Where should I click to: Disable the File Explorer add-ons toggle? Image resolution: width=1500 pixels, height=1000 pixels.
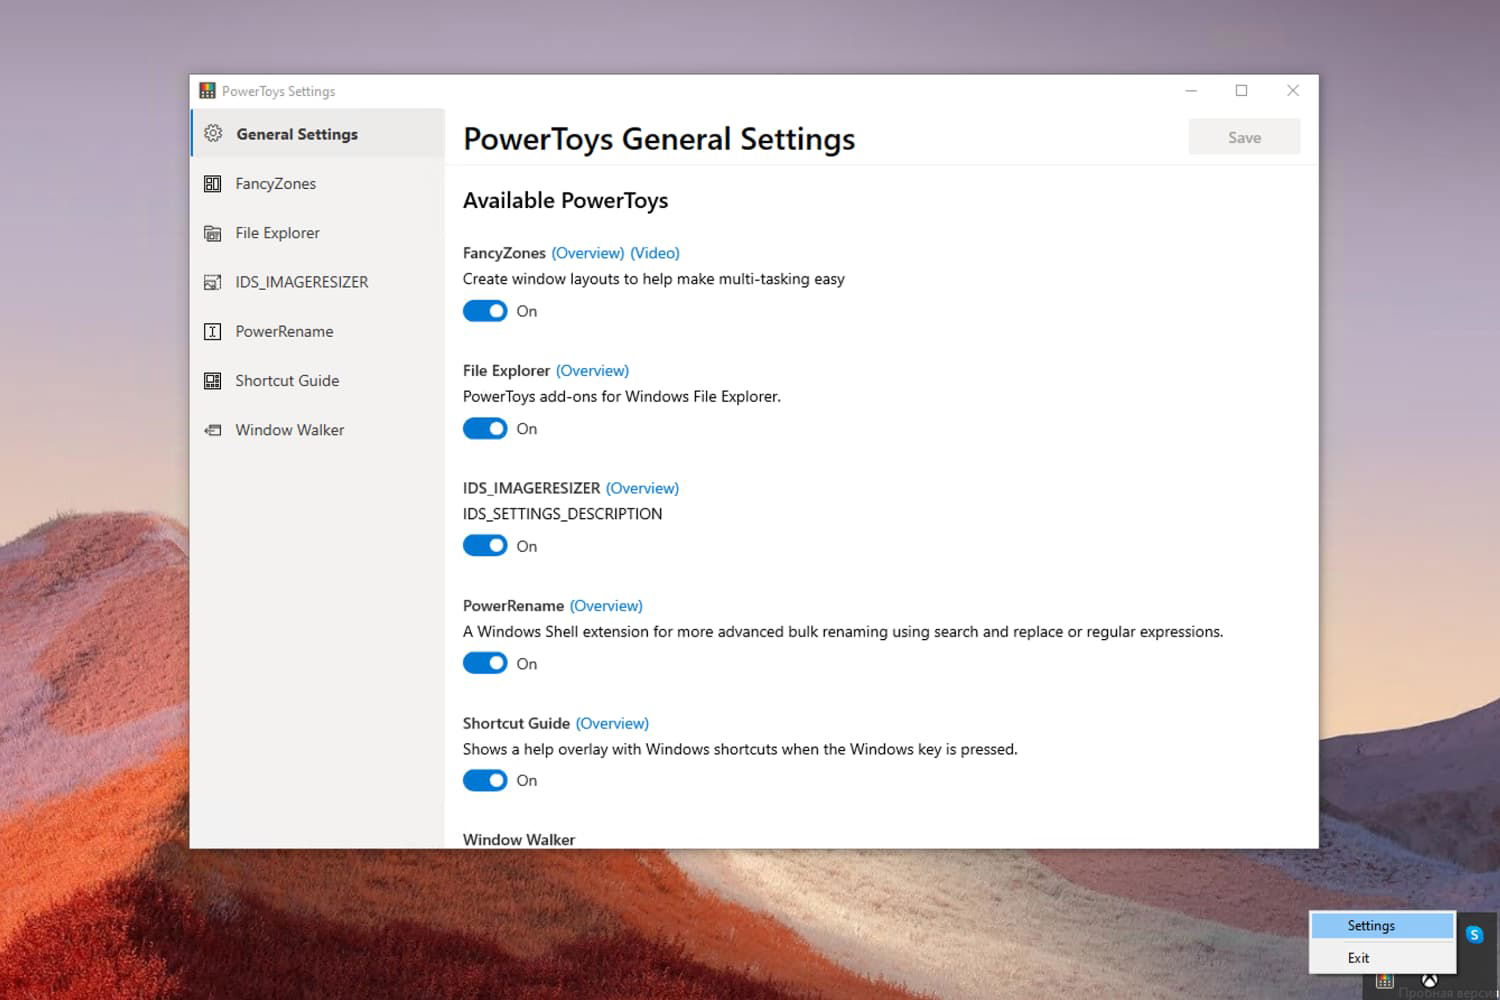click(485, 428)
